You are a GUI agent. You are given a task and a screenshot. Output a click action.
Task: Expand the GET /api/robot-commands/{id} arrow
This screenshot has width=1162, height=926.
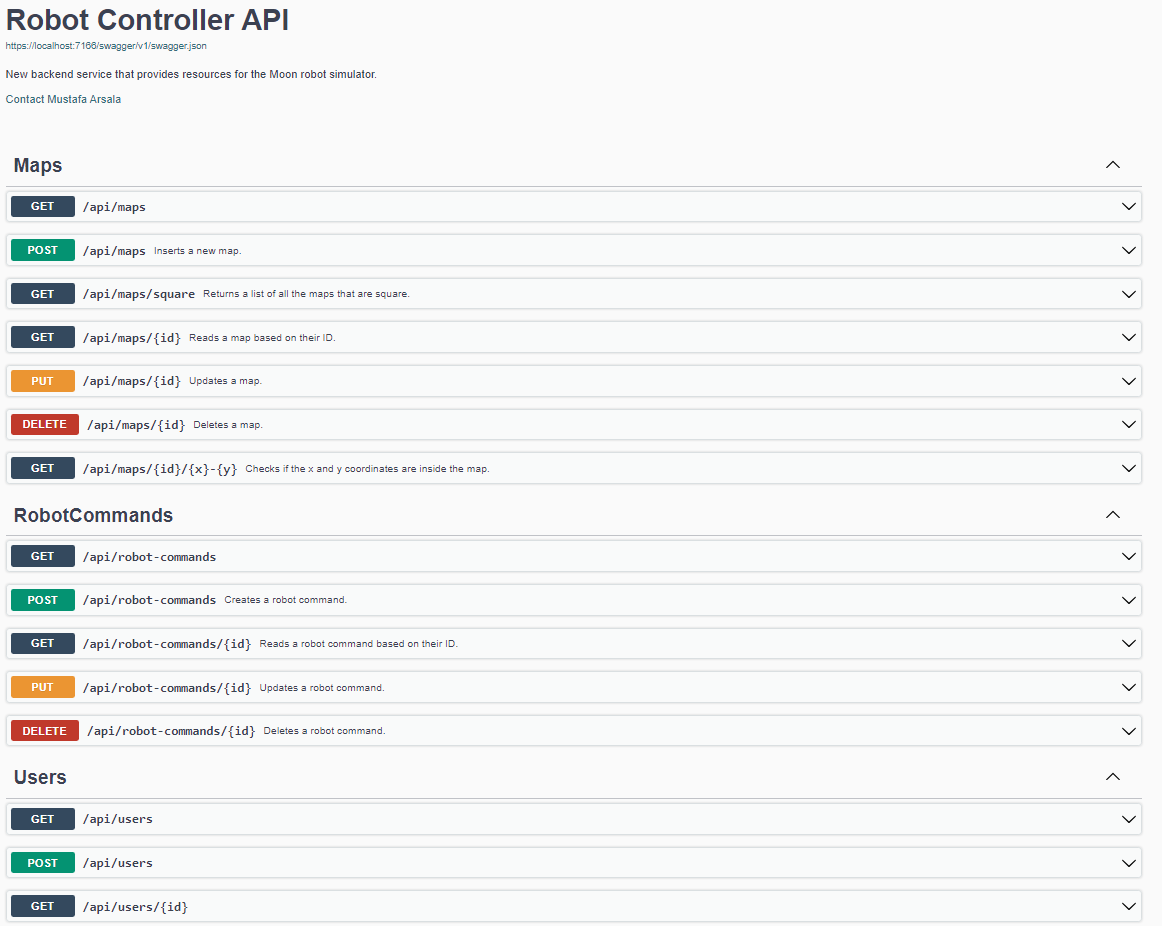coord(1129,644)
